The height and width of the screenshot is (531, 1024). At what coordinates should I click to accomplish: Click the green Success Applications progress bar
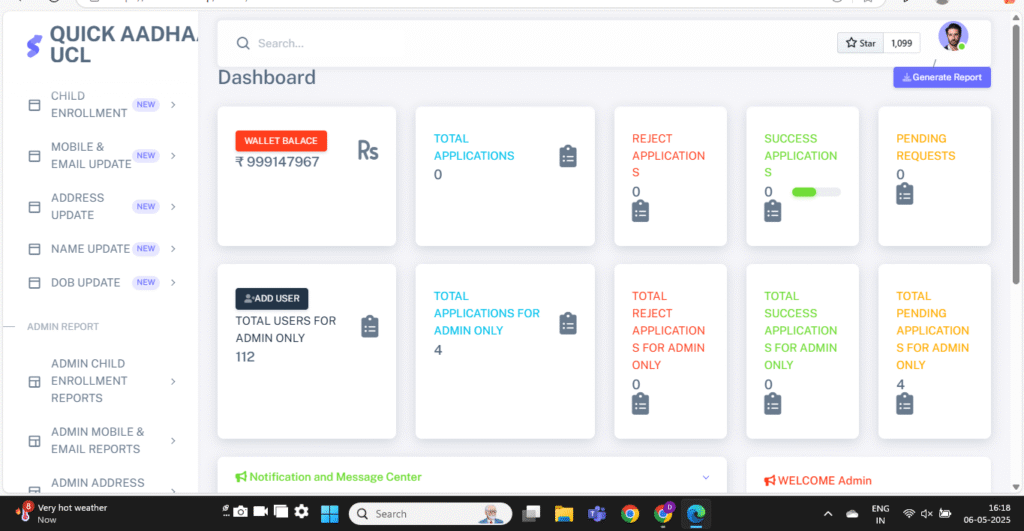coord(816,192)
